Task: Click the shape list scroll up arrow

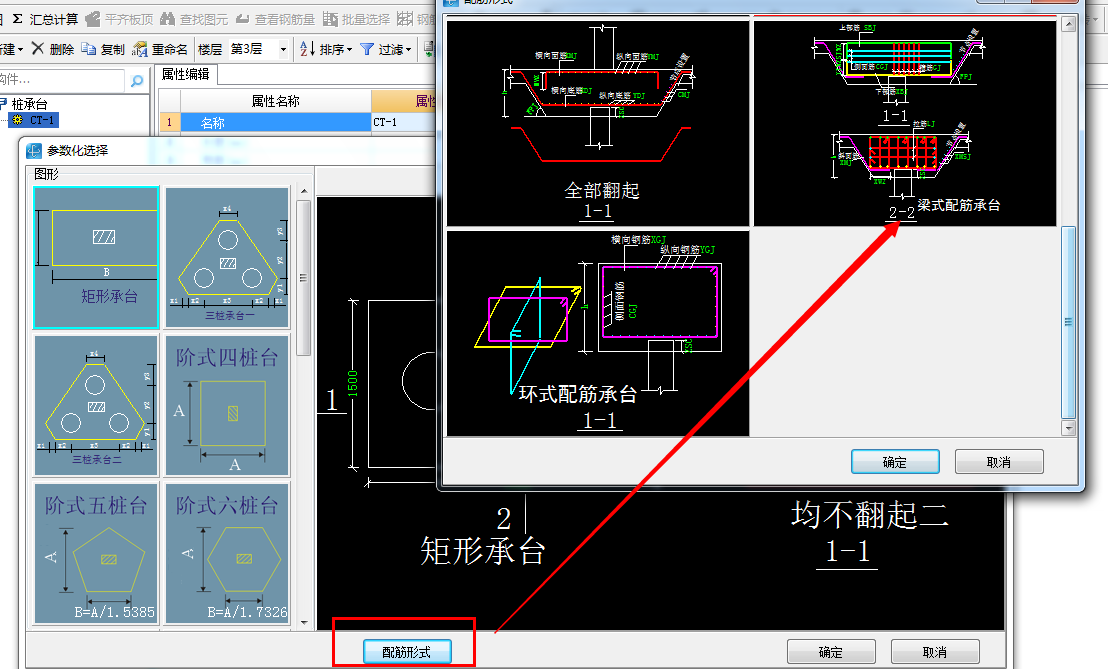Action: pyautogui.click(x=304, y=191)
